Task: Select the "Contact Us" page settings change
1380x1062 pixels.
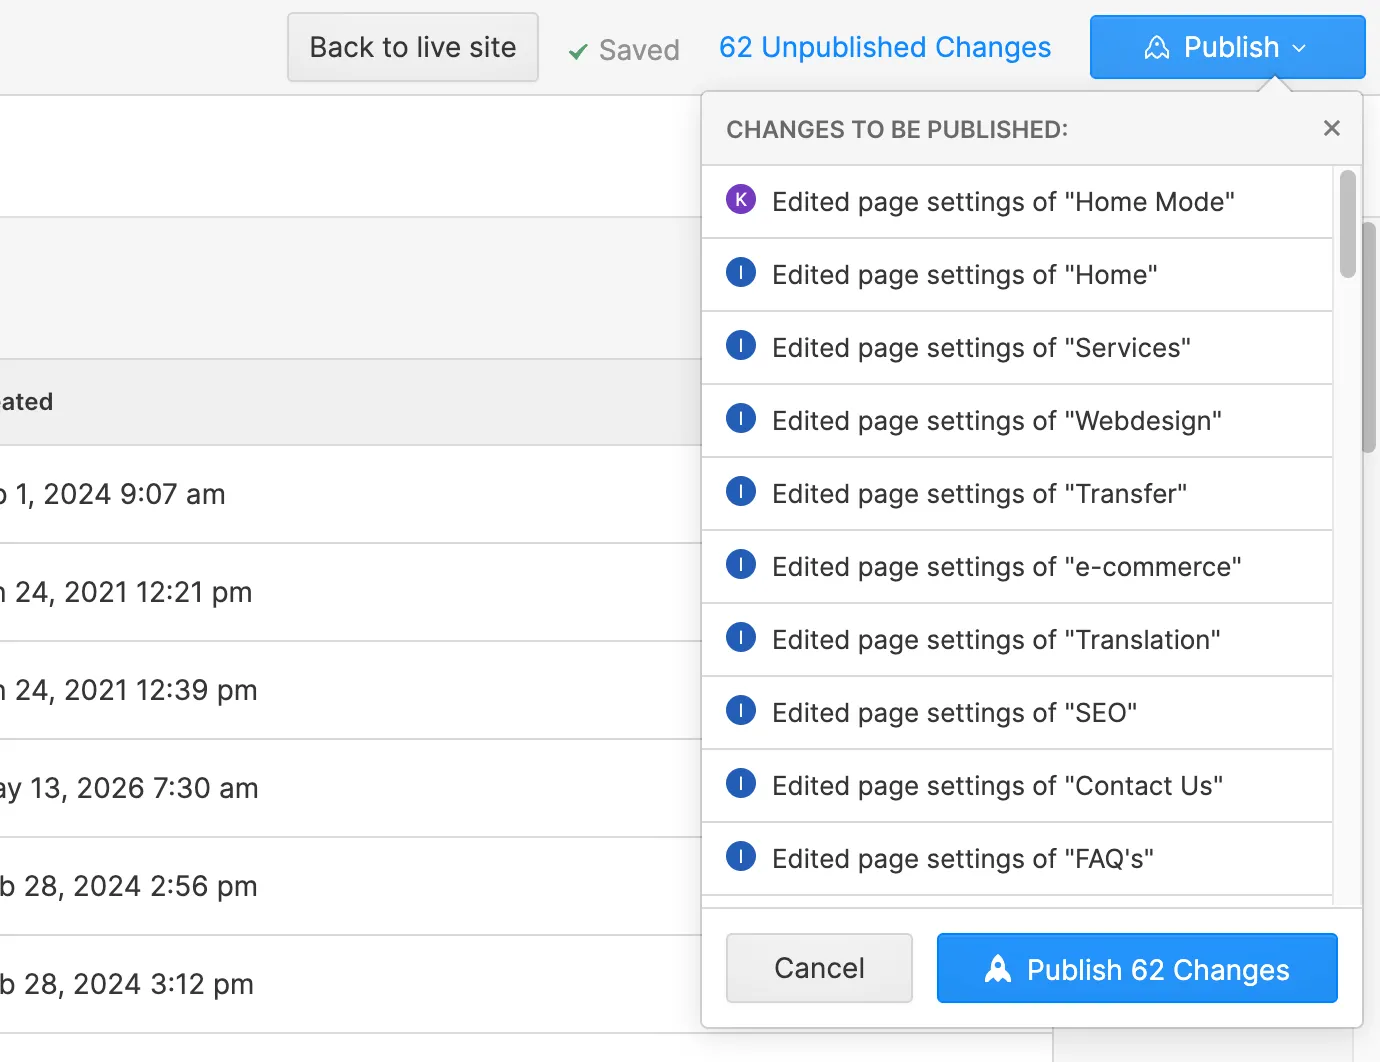Action: [x=1017, y=786]
